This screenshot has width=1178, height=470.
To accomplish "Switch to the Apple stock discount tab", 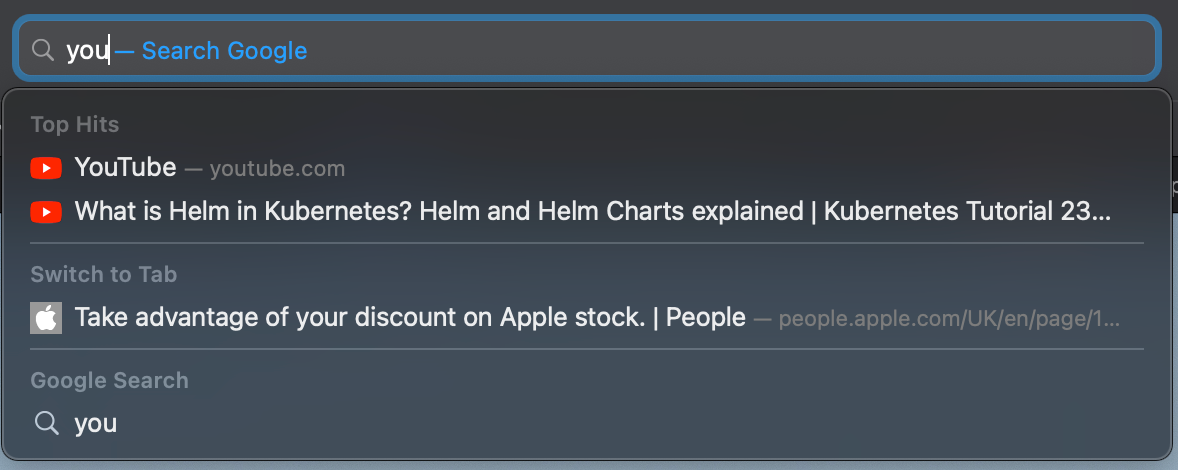I will [x=586, y=318].
